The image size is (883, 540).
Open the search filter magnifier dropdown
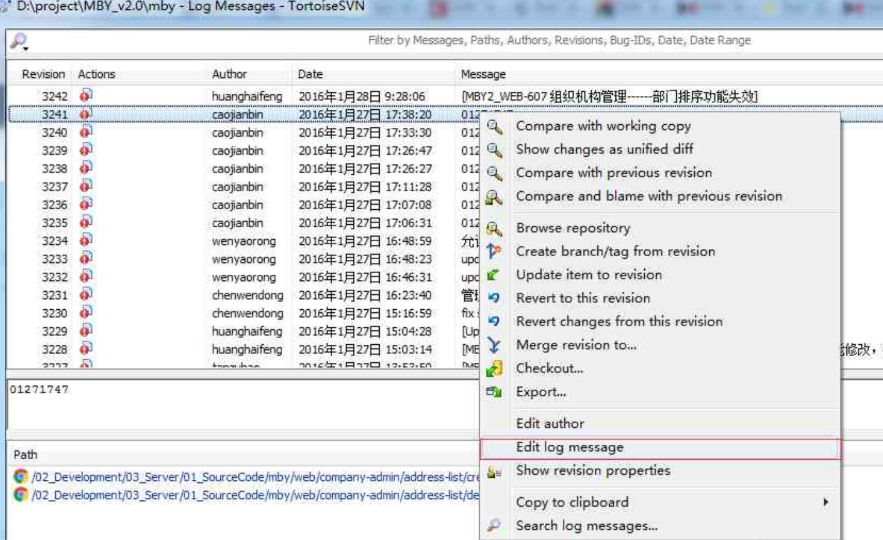tap(20, 41)
